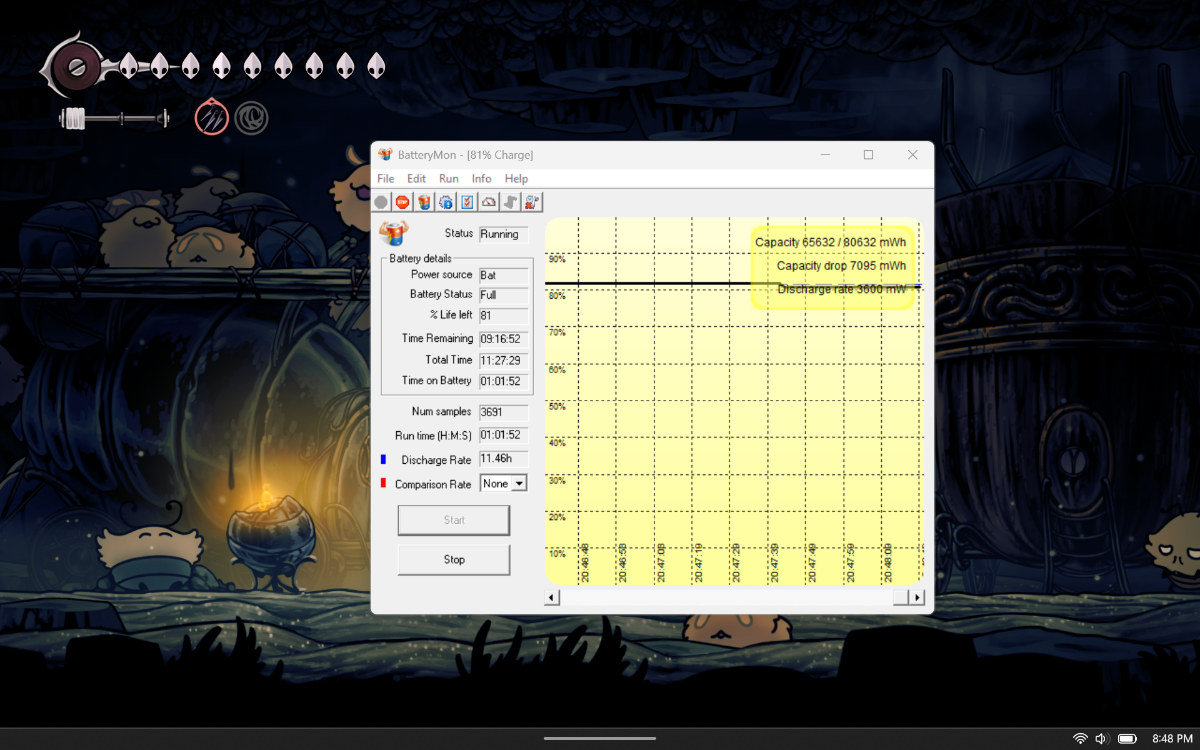Minimize the BatteryMon window

pos(825,155)
